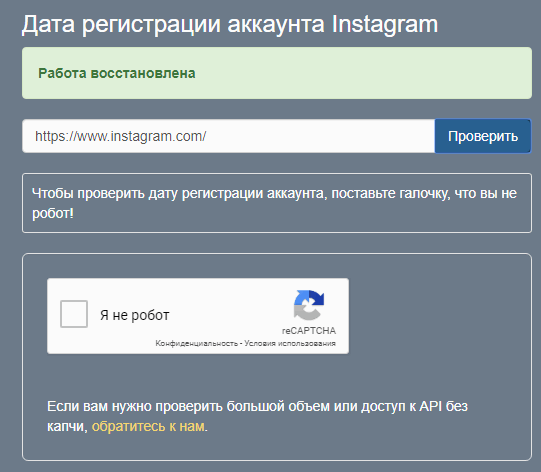Open the 'обратитесь к нам' link
Screen dimensions: 541x472
tap(148, 426)
